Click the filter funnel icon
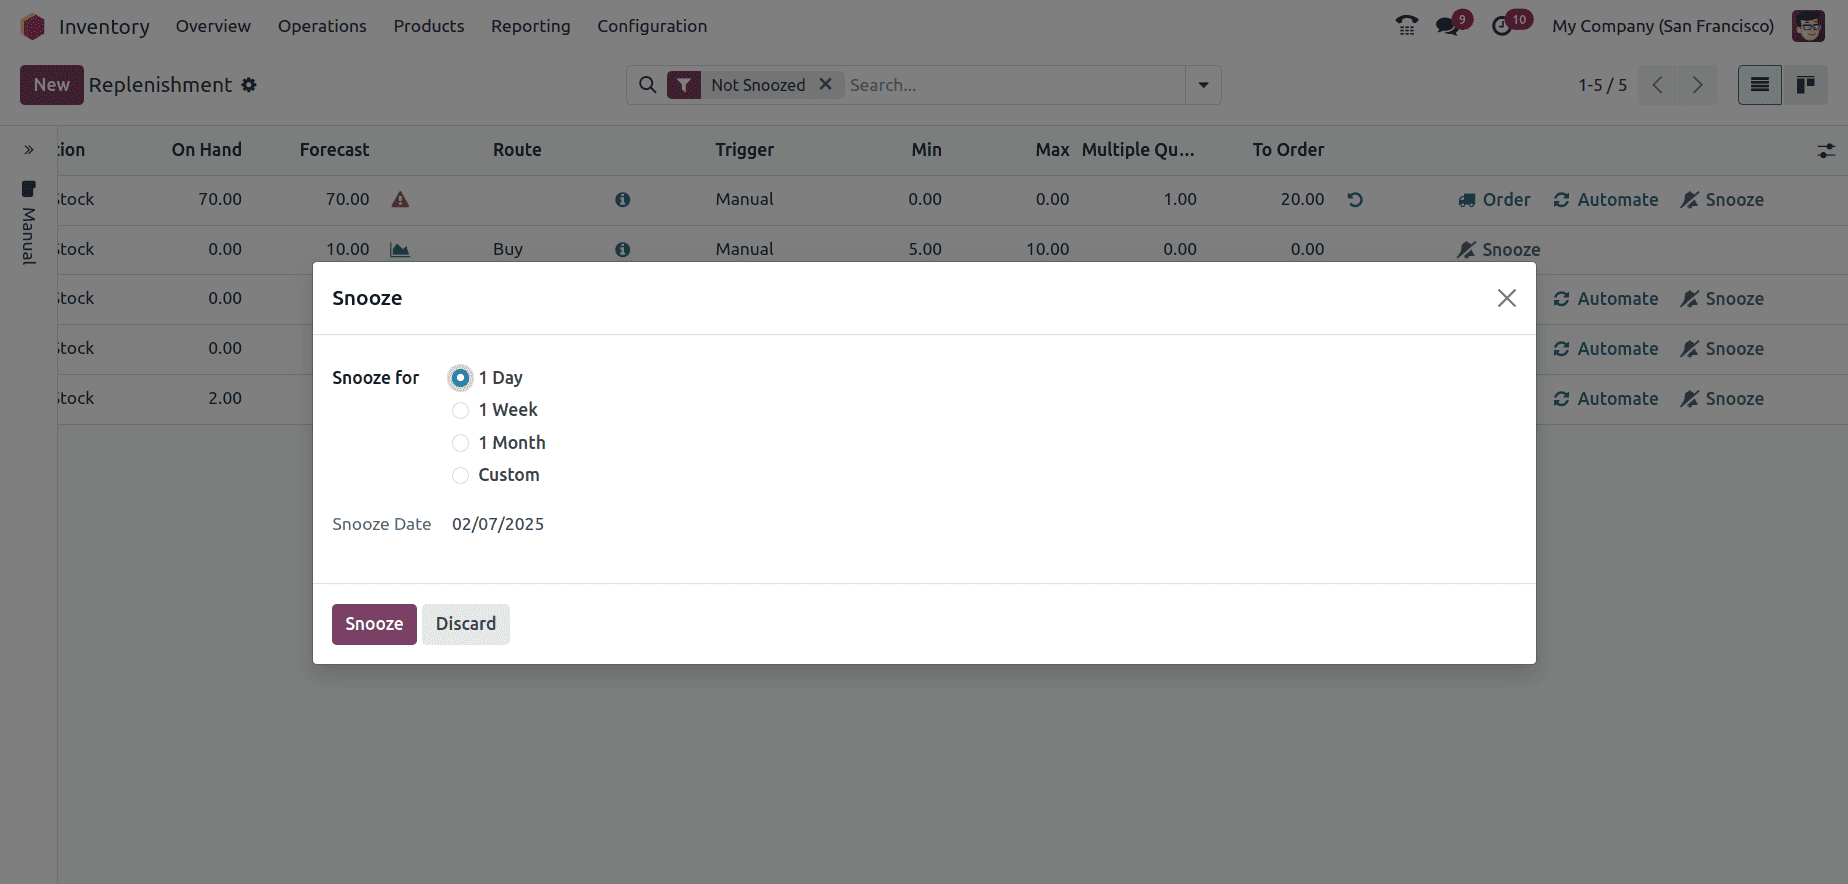 coord(684,85)
